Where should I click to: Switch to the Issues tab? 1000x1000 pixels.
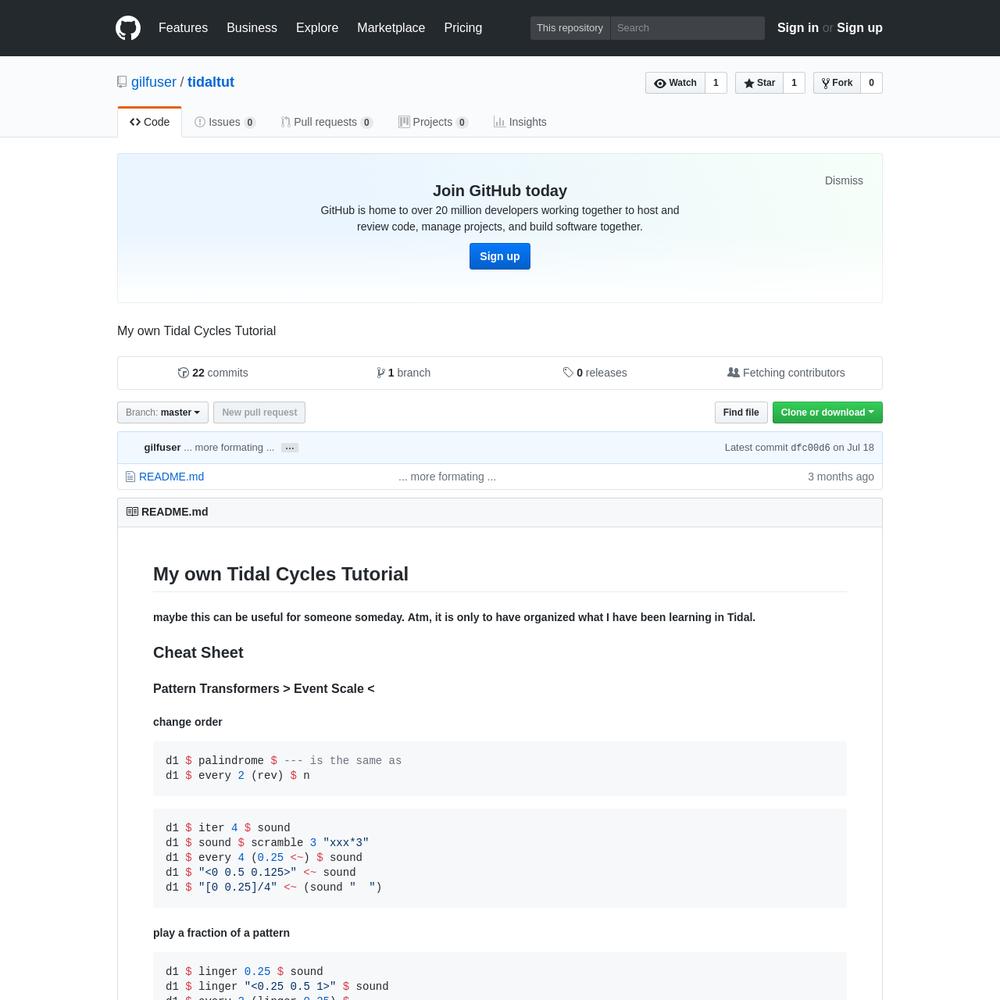pos(224,122)
